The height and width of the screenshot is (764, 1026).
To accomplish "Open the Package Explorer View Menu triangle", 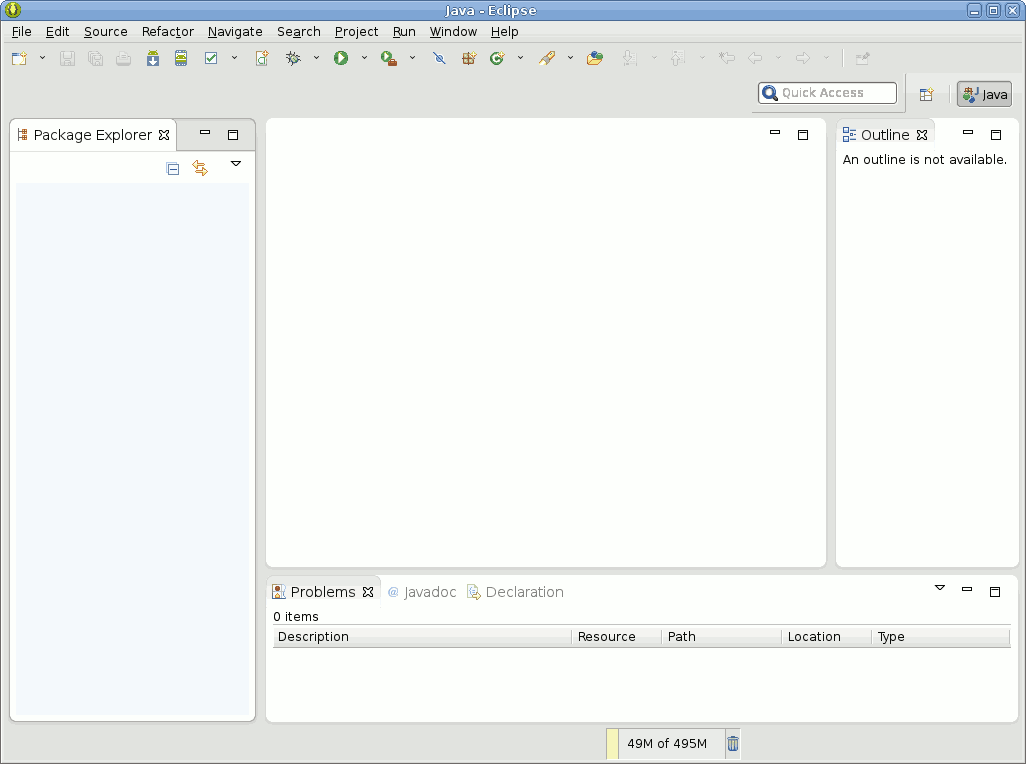I will tap(236, 164).
